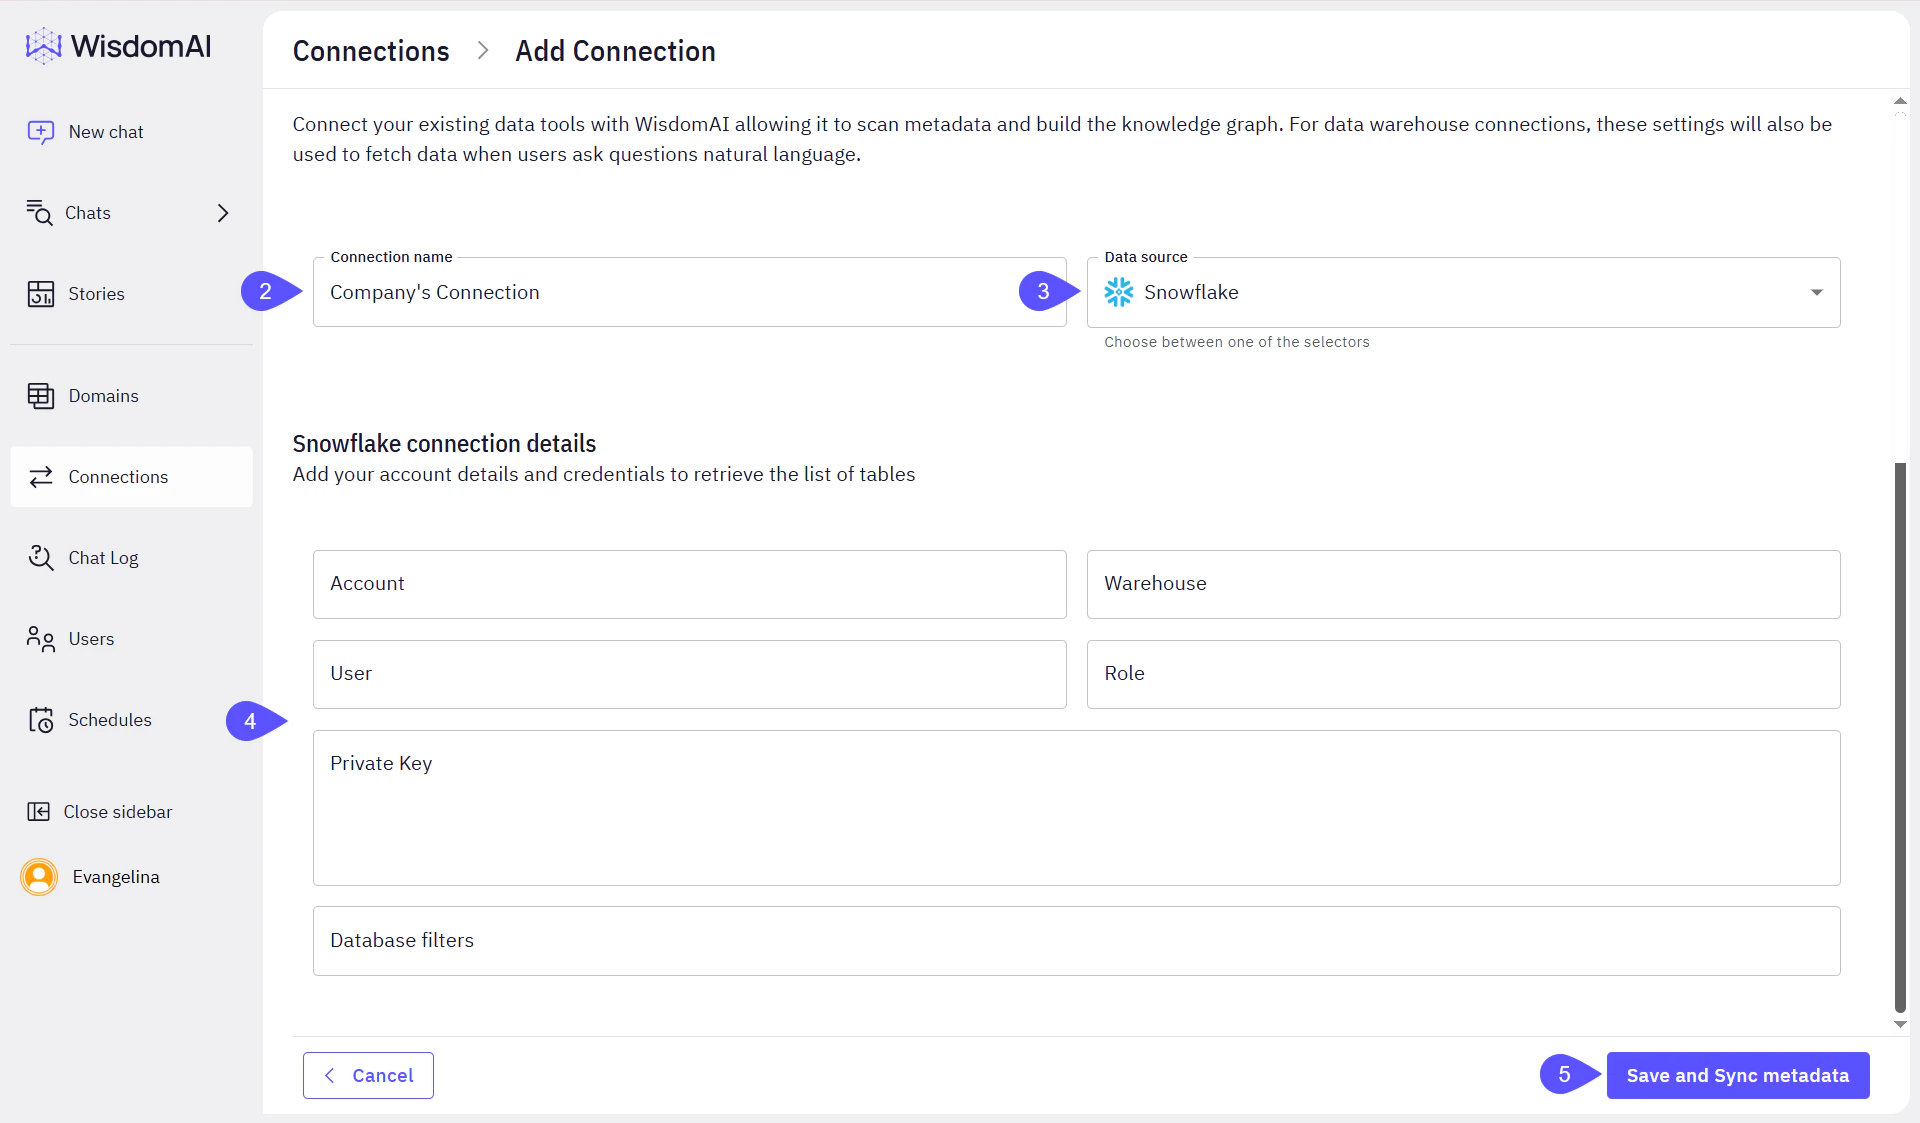Expand the Connections breadcrumb chevron

483,50
